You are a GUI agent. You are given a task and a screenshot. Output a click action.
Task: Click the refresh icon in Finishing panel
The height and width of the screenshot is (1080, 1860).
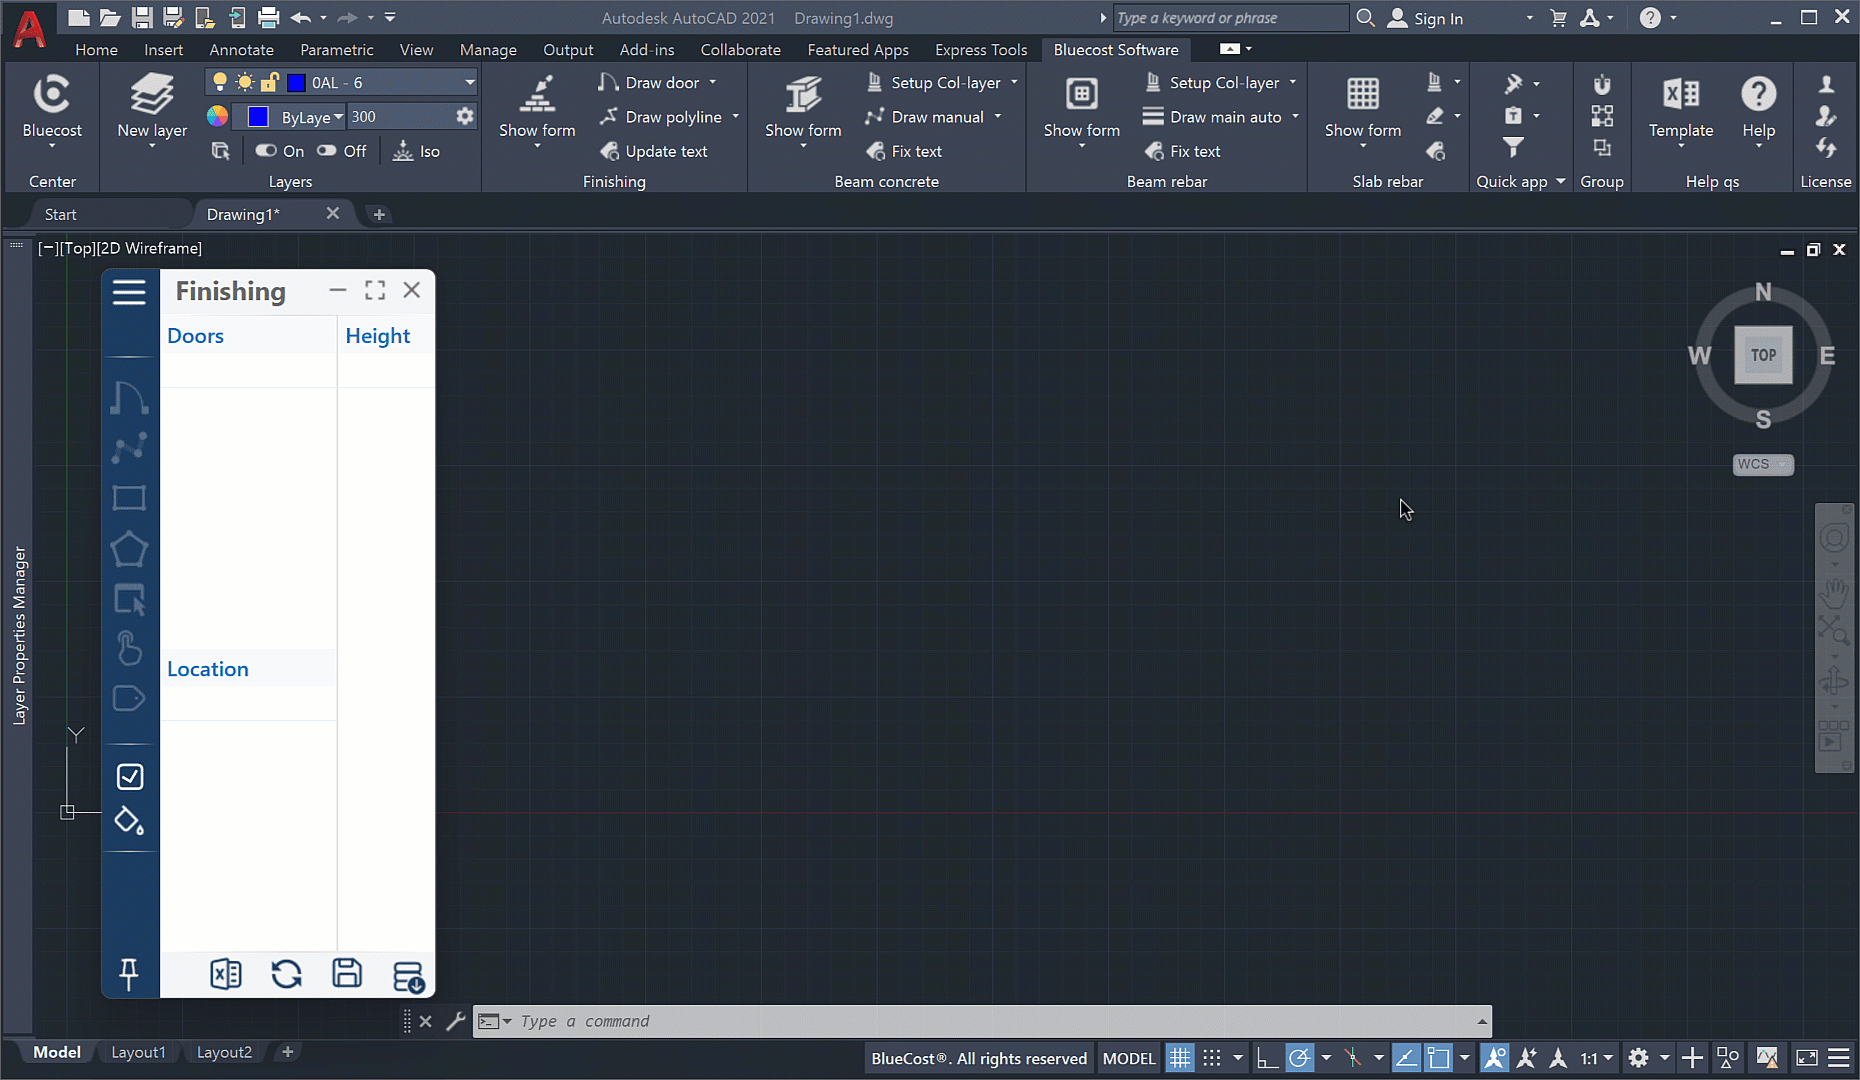click(x=287, y=974)
